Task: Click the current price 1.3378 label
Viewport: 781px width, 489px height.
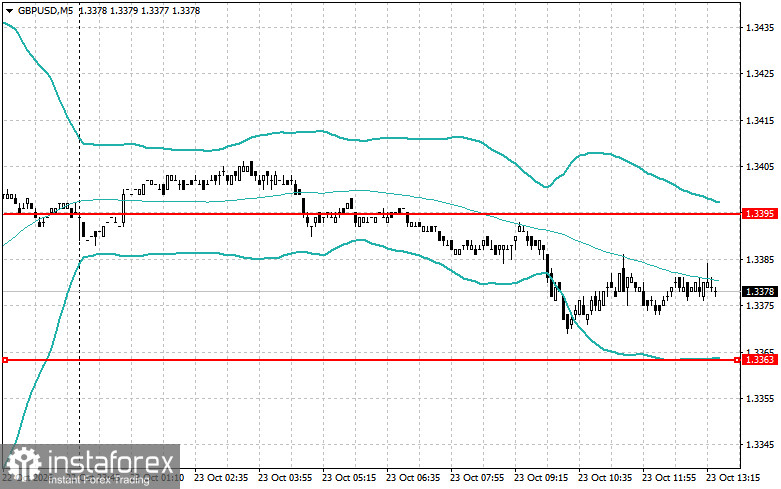Action: point(760,291)
